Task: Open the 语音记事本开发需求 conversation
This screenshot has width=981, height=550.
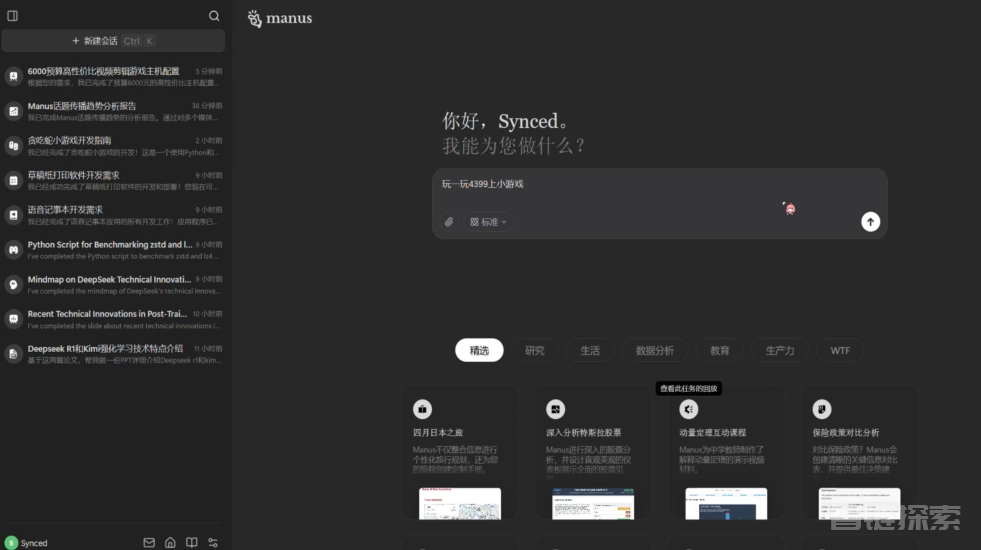Action: (113, 215)
